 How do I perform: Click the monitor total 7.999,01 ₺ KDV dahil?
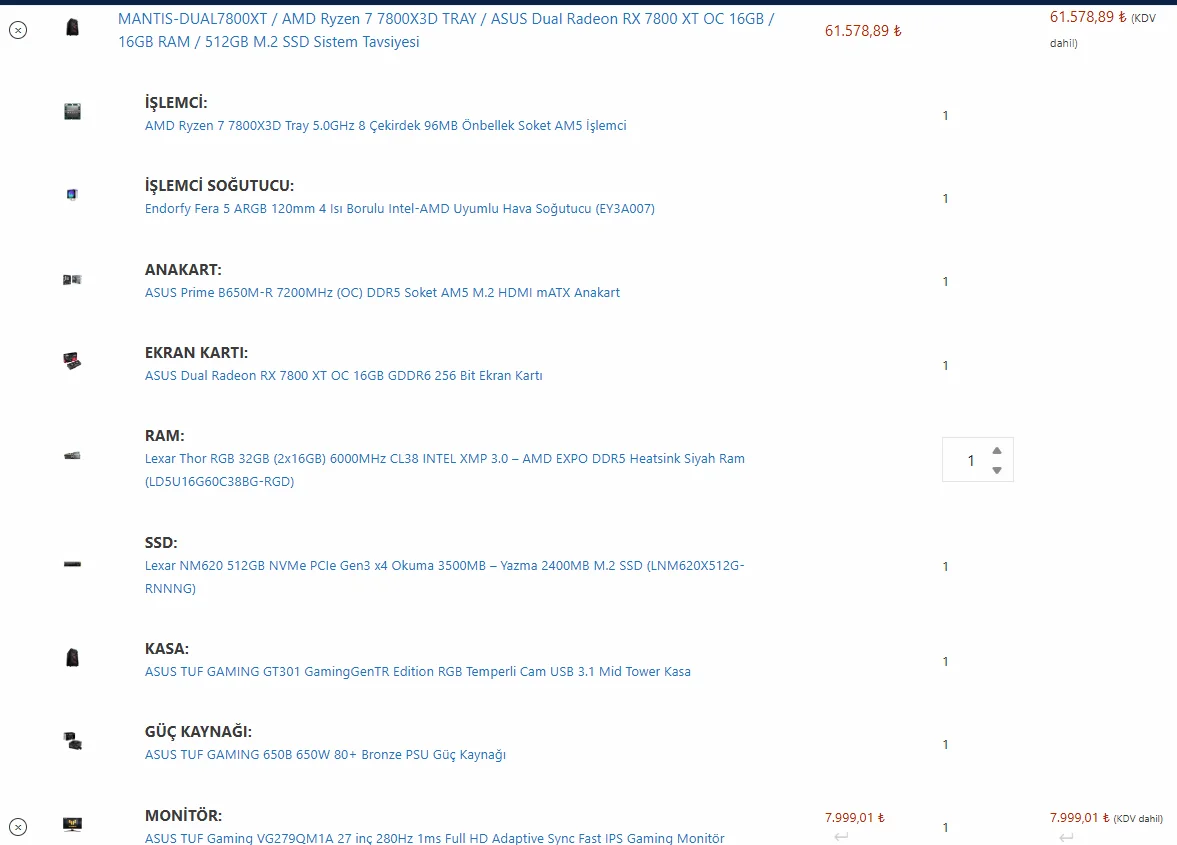tap(1106, 818)
